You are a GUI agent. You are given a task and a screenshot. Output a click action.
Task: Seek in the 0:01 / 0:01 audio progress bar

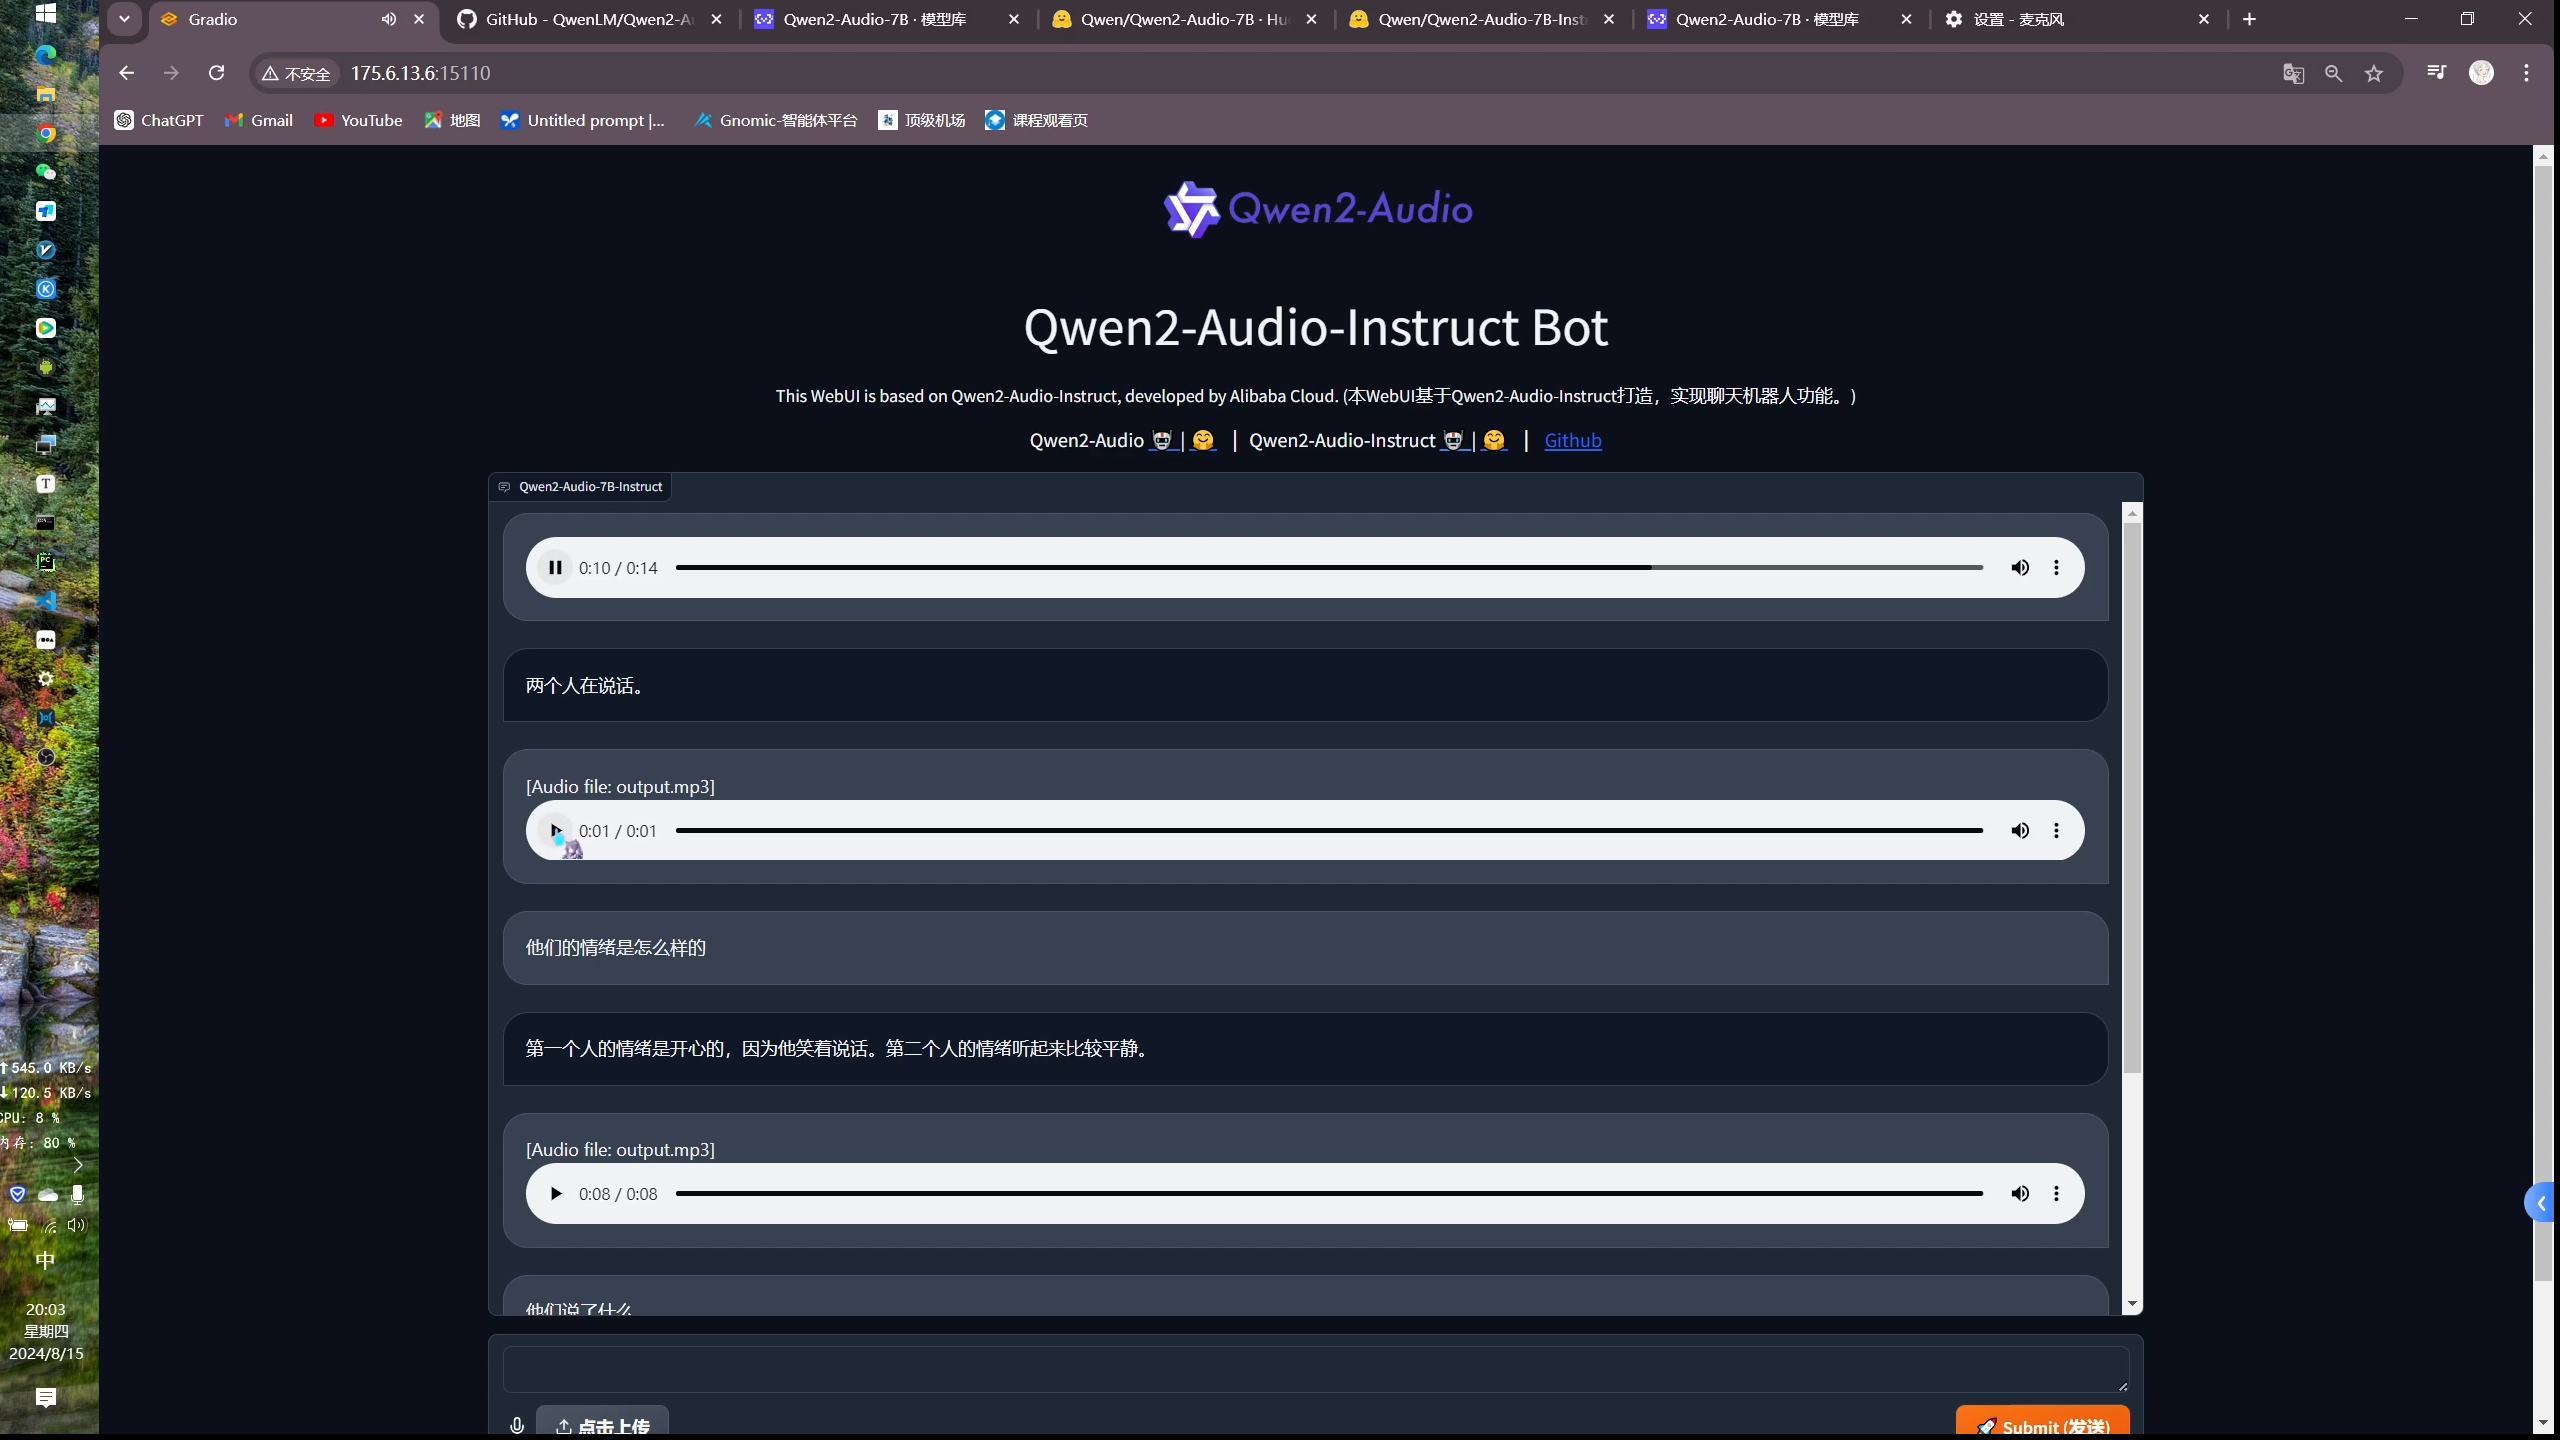1329,831
